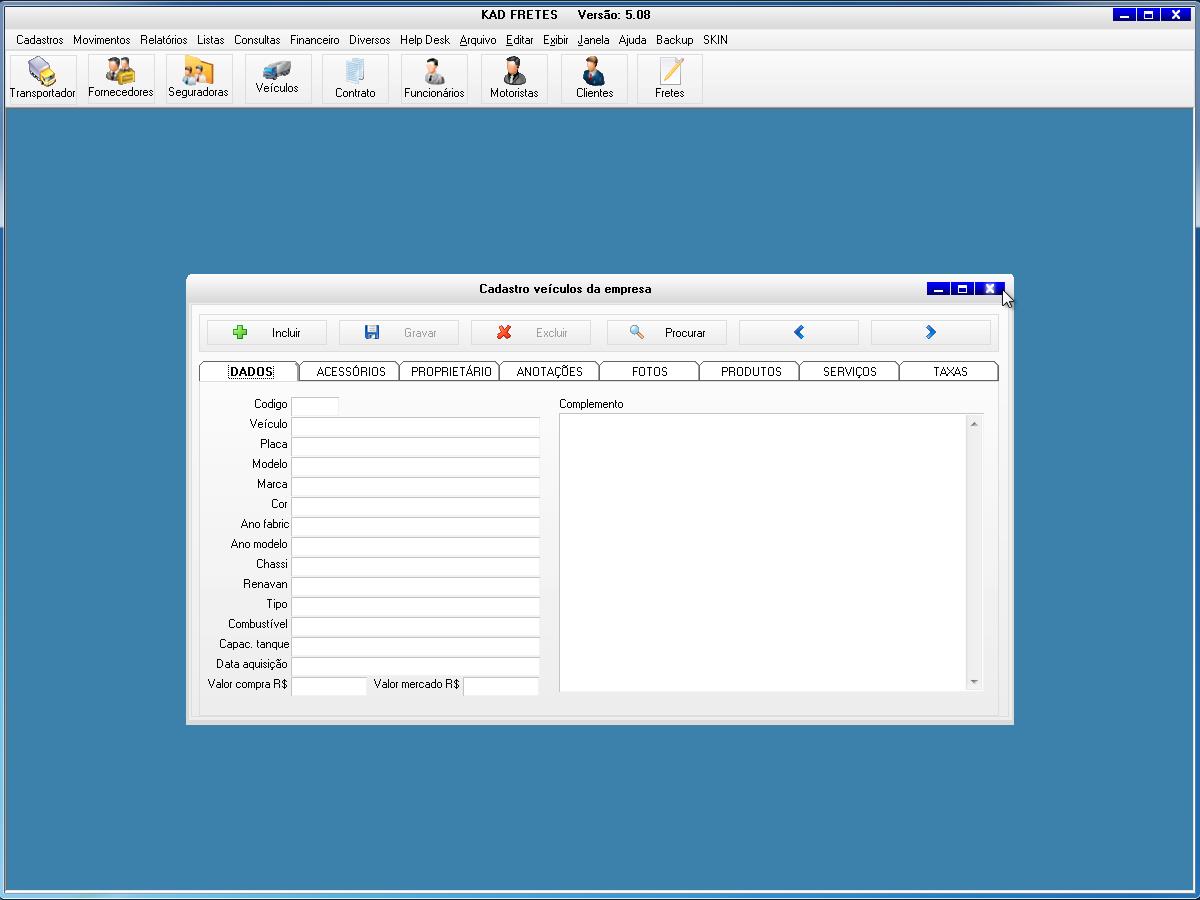Image resolution: width=1200 pixels, height=900 pixels.
Task: Click Complemento scrollbar up arrow
Action: point(974,424)
